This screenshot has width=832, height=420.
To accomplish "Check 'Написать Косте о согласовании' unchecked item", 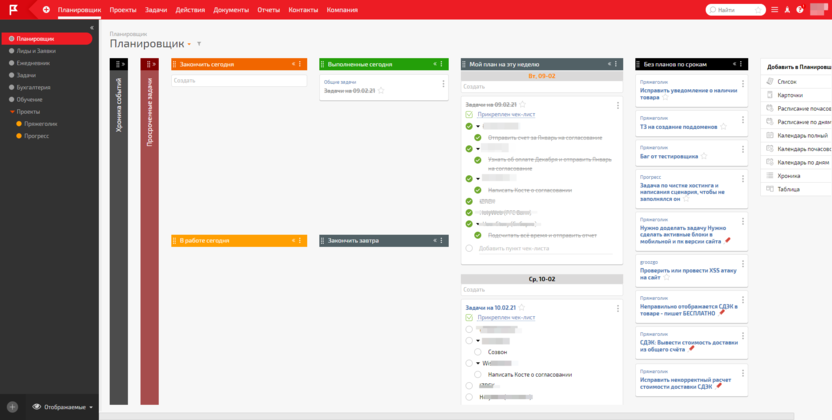I will point(480,374).
